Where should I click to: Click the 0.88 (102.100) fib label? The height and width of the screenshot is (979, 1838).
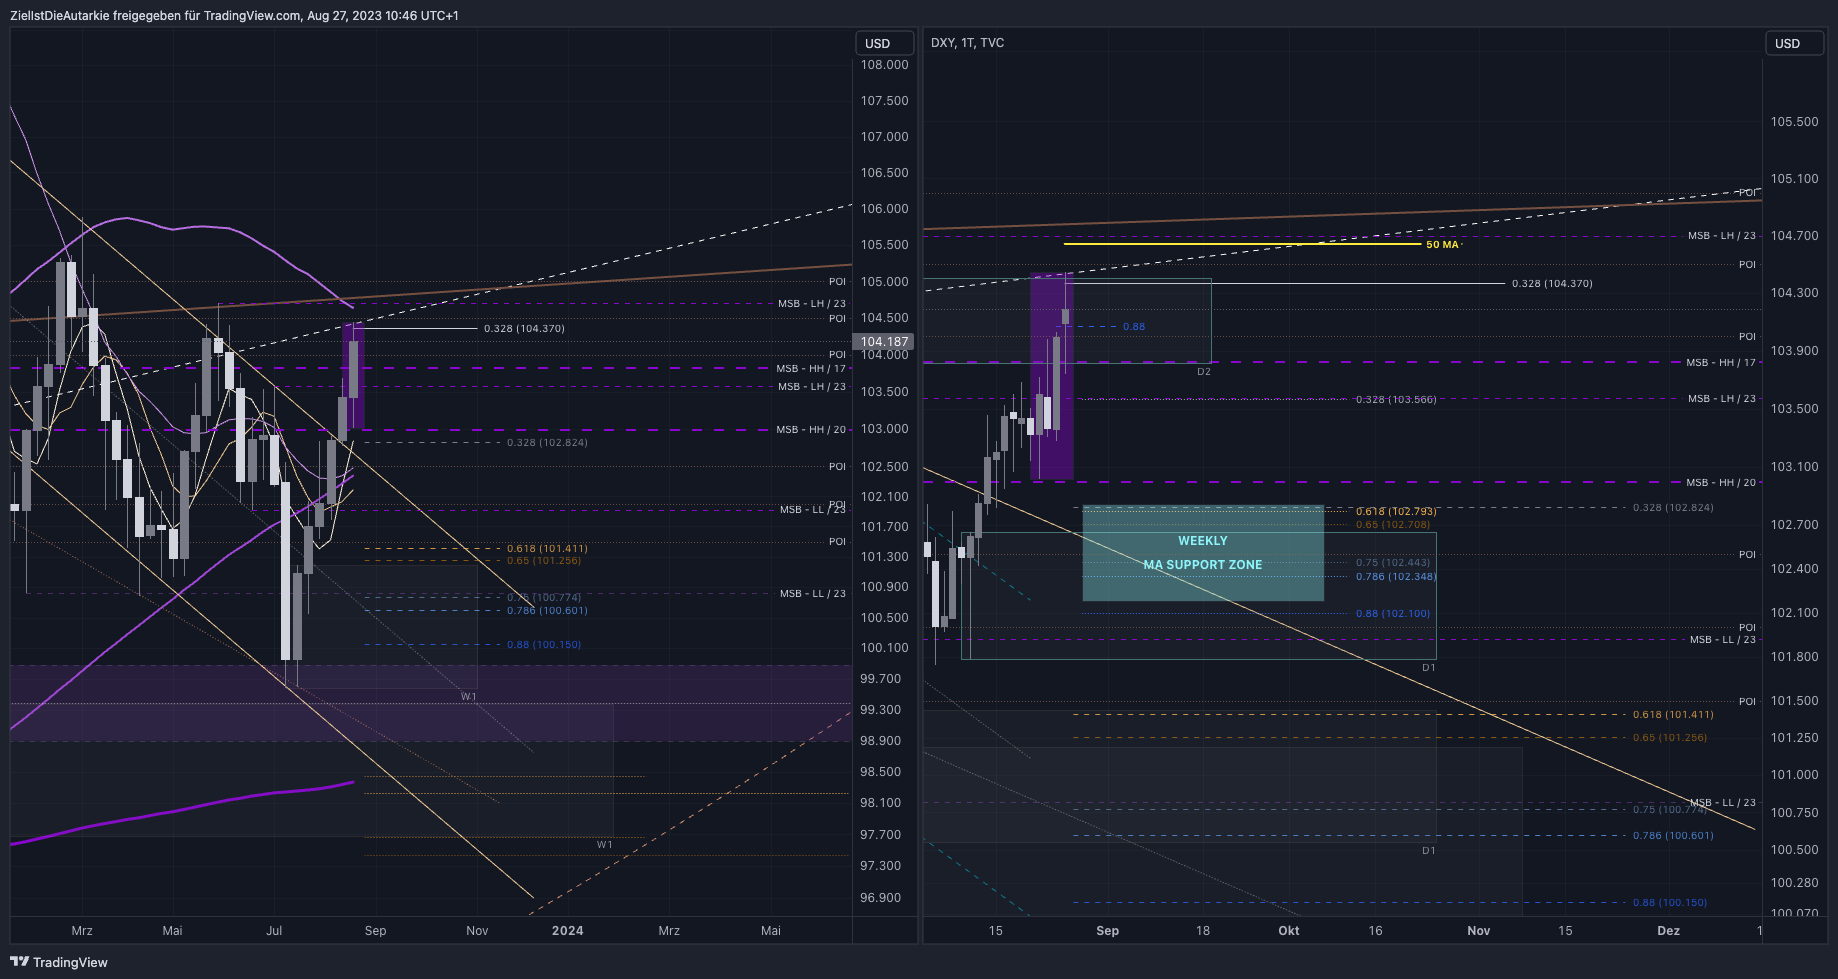click(x=1393, y=614)
